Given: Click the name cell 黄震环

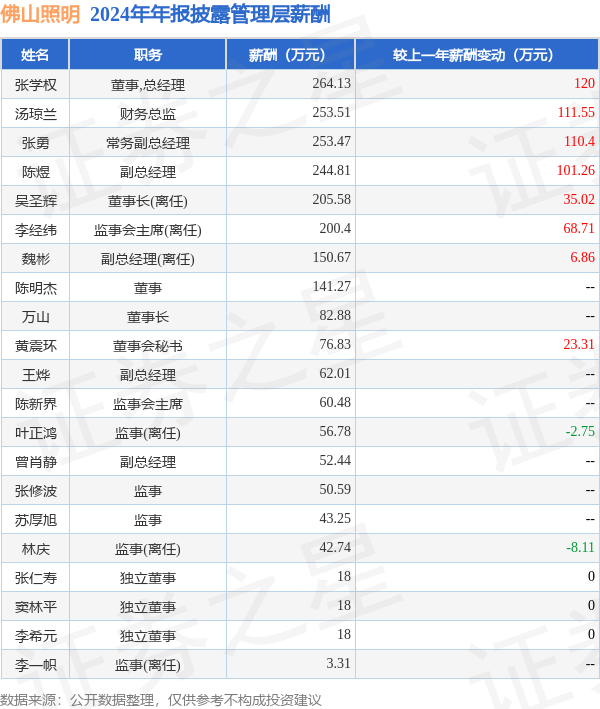Looking at the screenshot, I should (36, 346).
